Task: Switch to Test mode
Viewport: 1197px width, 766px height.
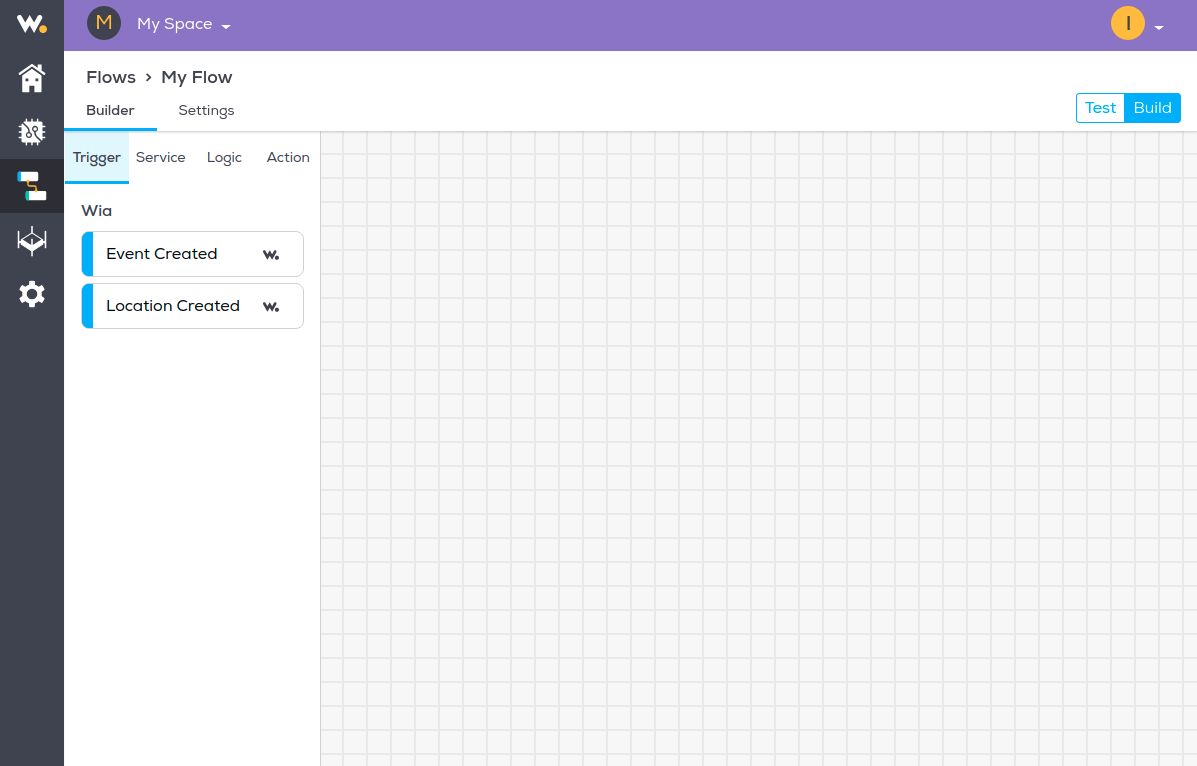Action: coord(1100,108)
